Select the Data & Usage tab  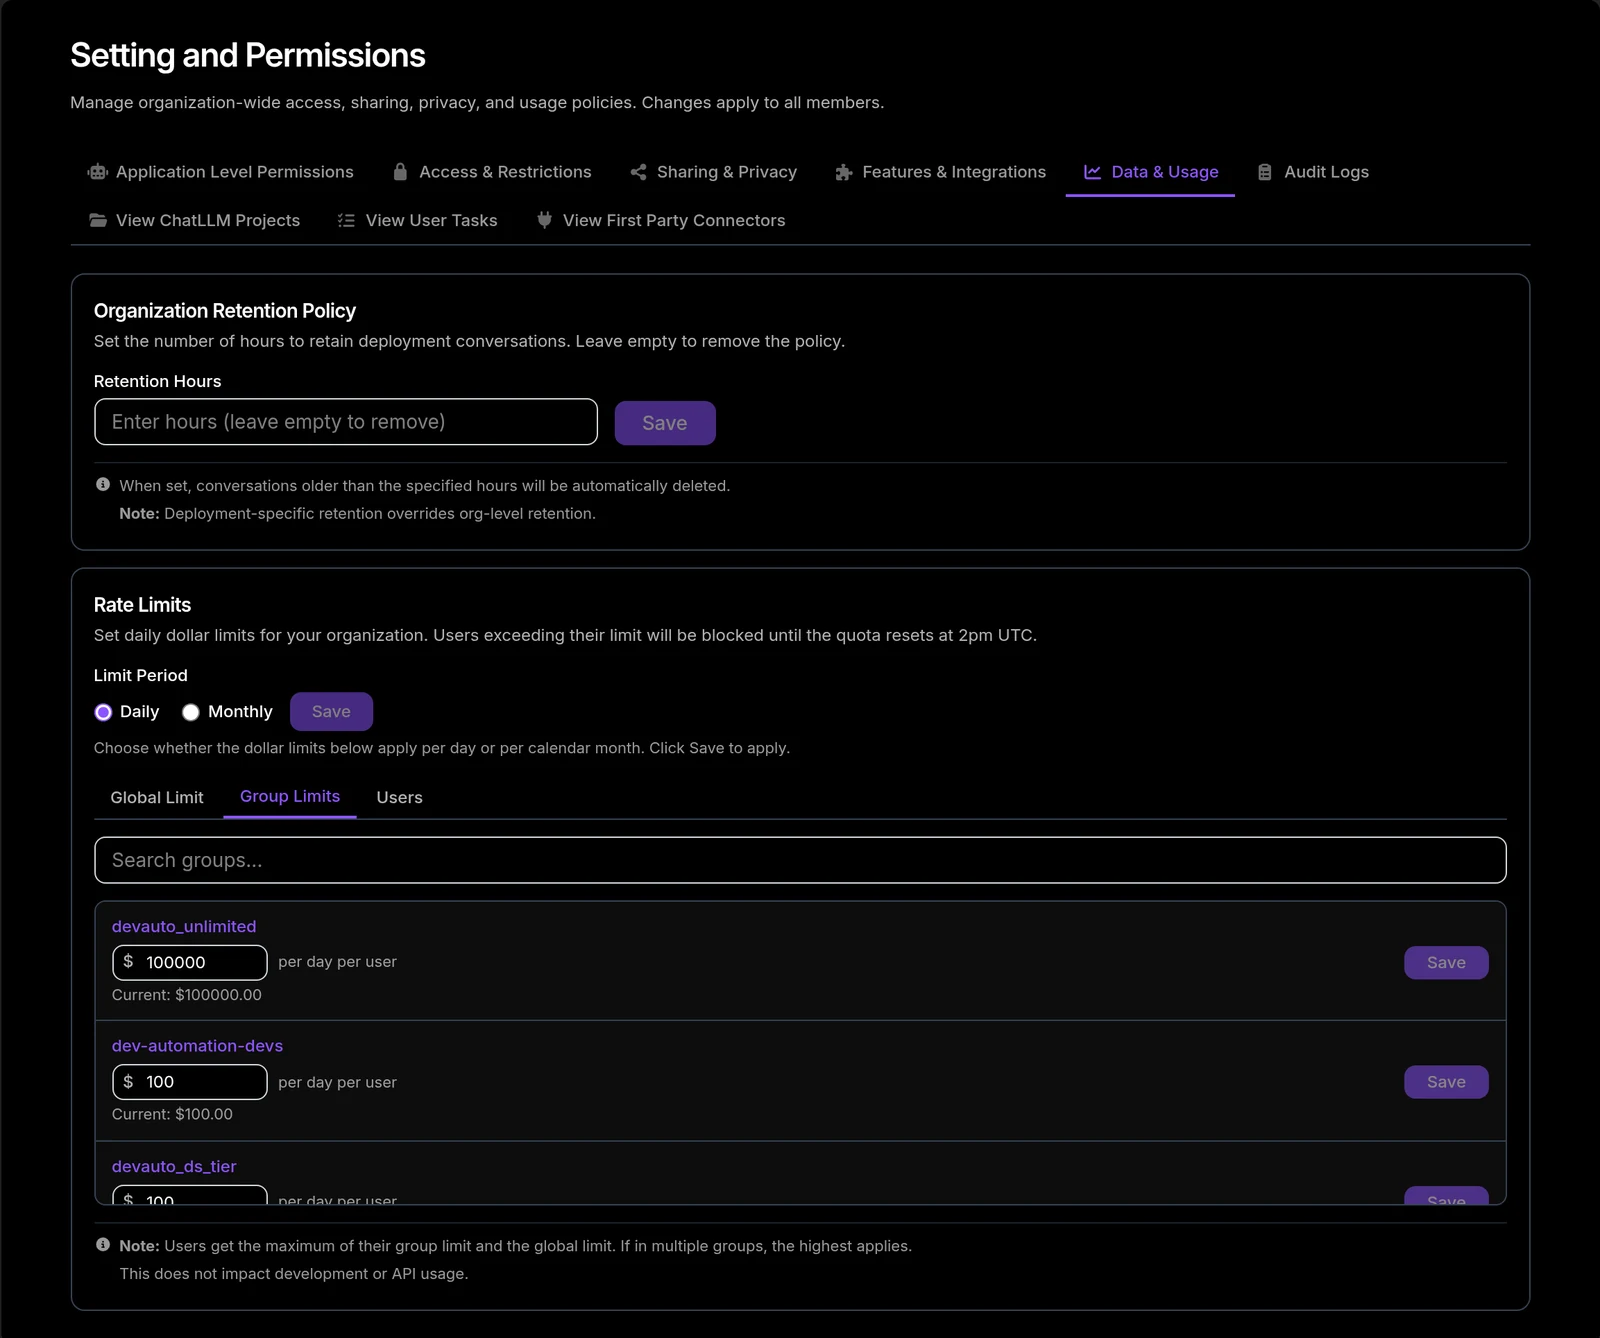[1150, 172]
